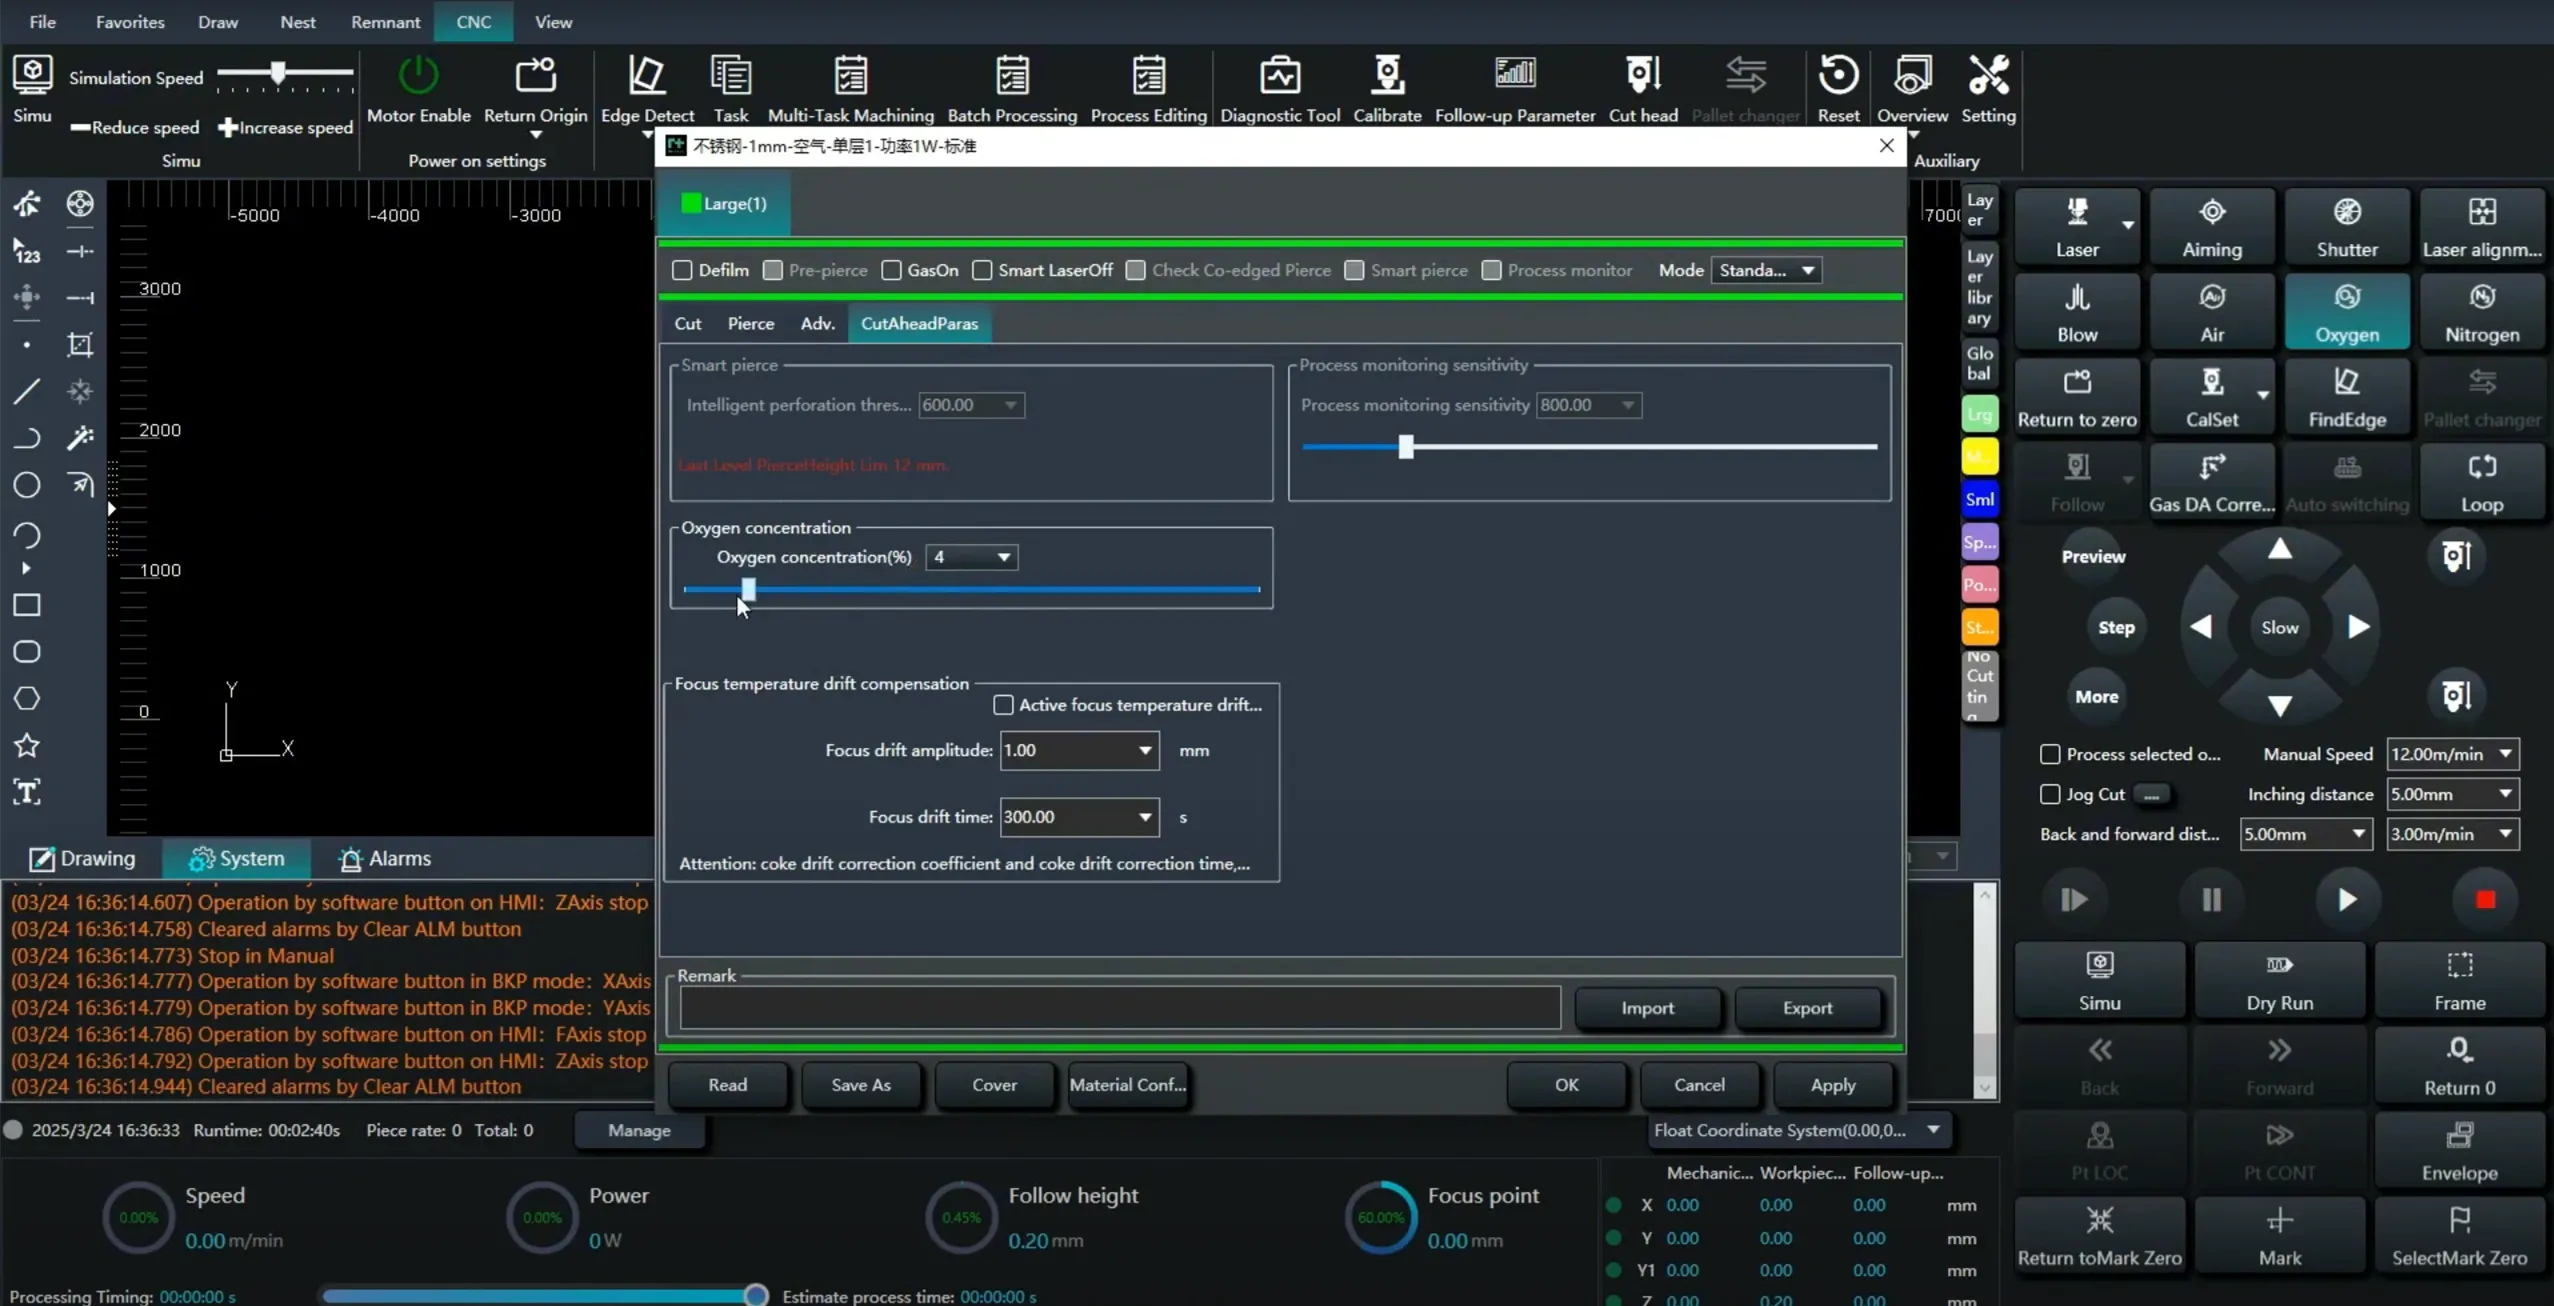The height and width of the screenshot is (1306, 2554).
Task: Open the Oxygen concentration dropdown
Action: coord(1003,557)
